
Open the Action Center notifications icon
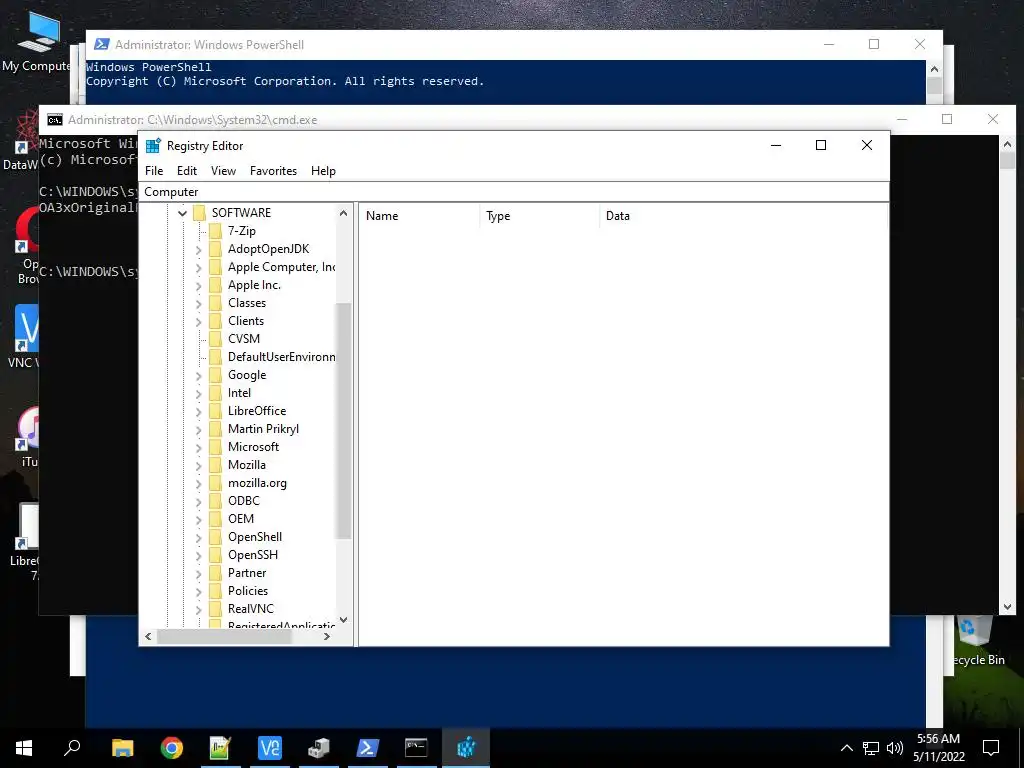(x=991, y=748)
